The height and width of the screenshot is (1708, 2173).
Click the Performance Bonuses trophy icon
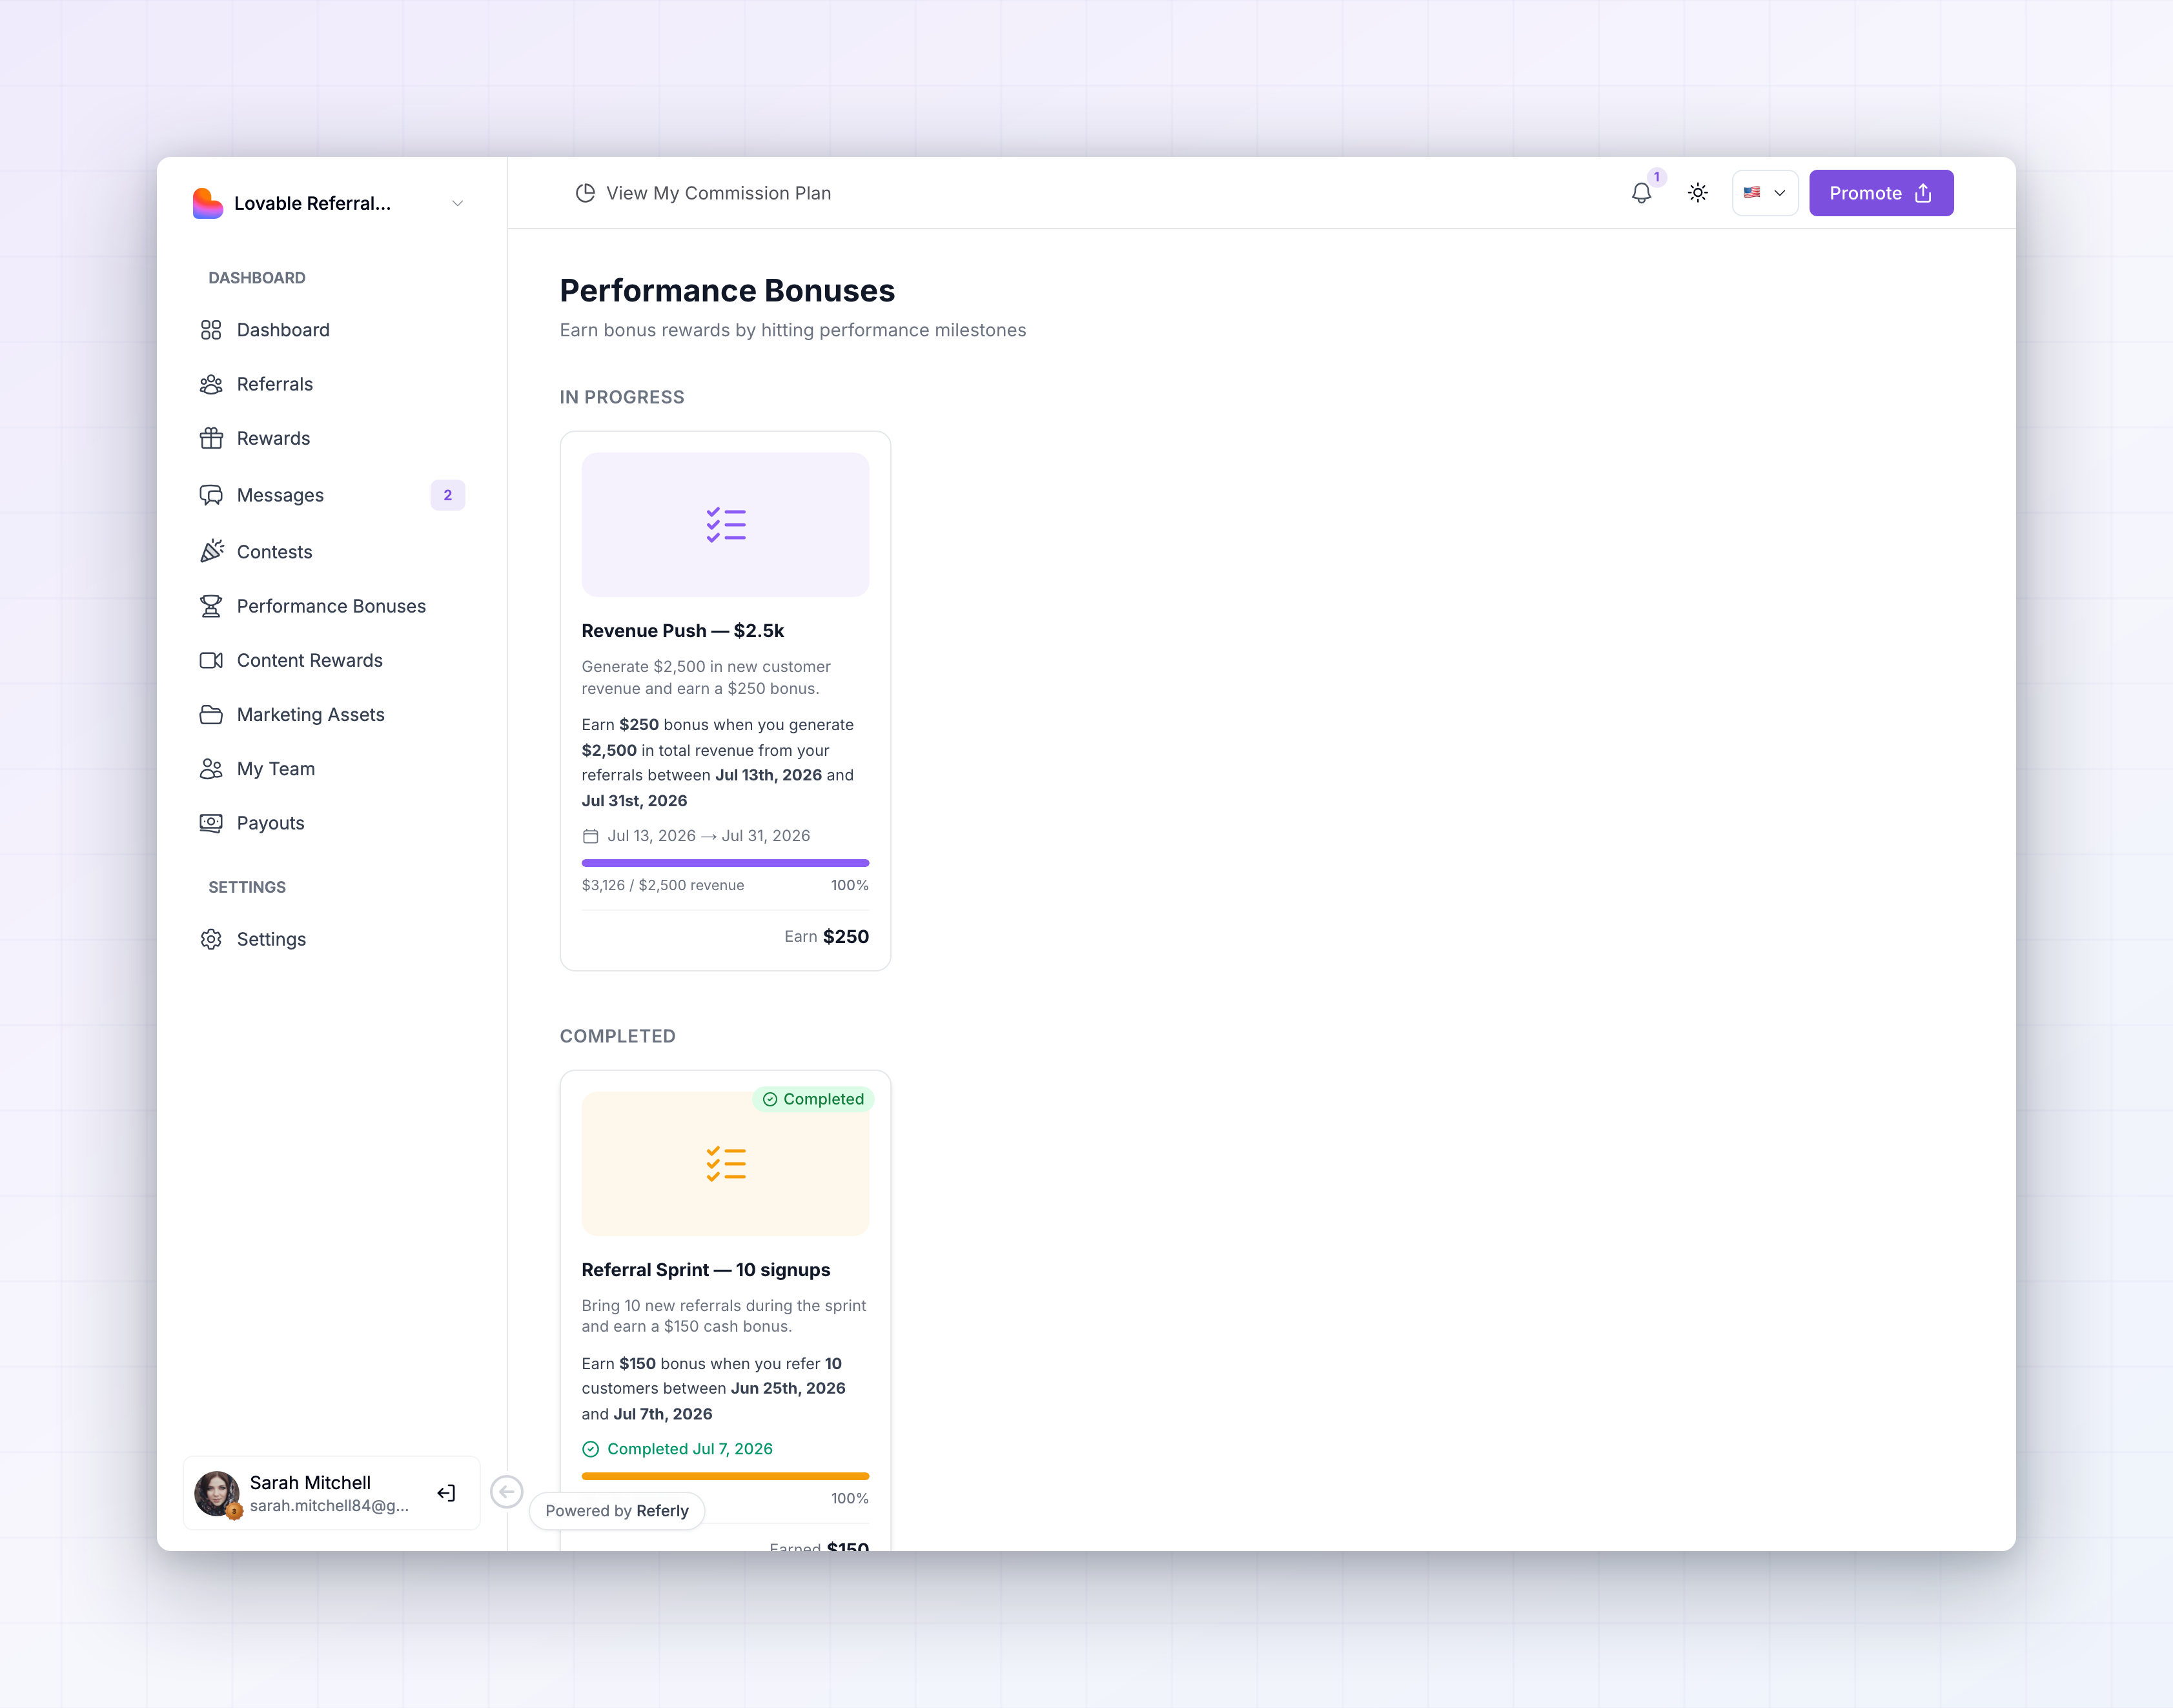click(211, 606)
